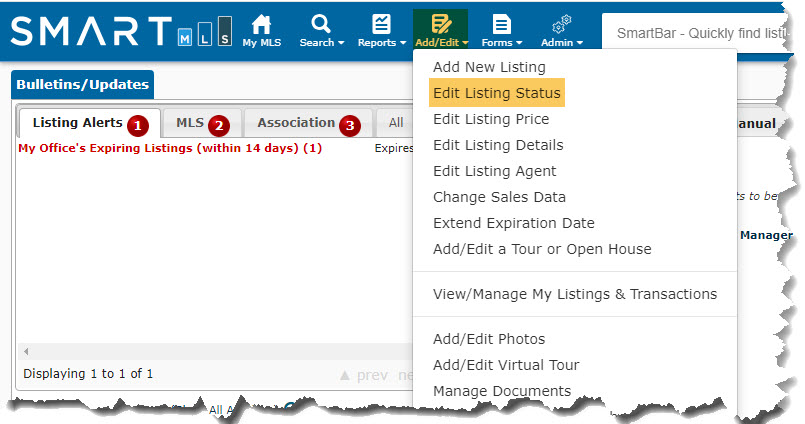Viewport: 805px width, 424px height.
Task: Select Add New Listing
Action: 489,67
